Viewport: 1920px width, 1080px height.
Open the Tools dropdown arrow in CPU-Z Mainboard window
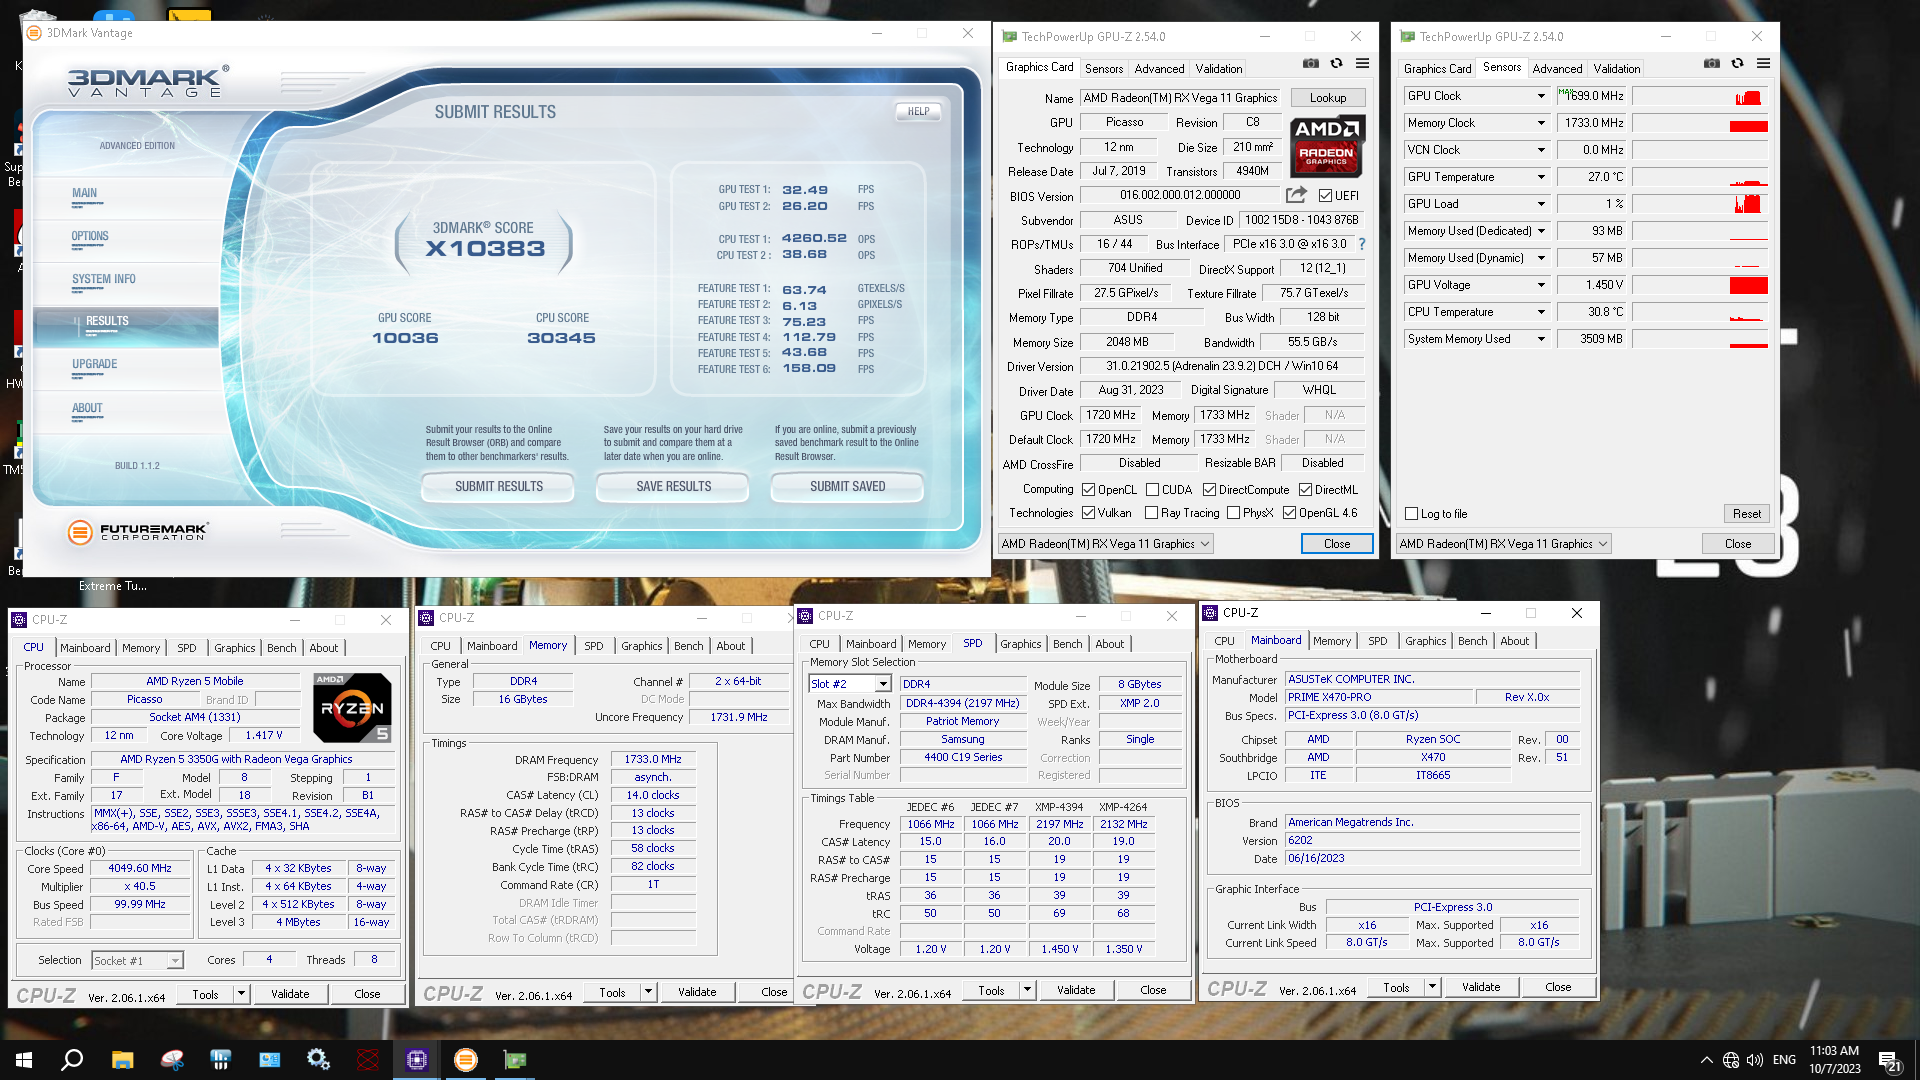coord(1432,988)
